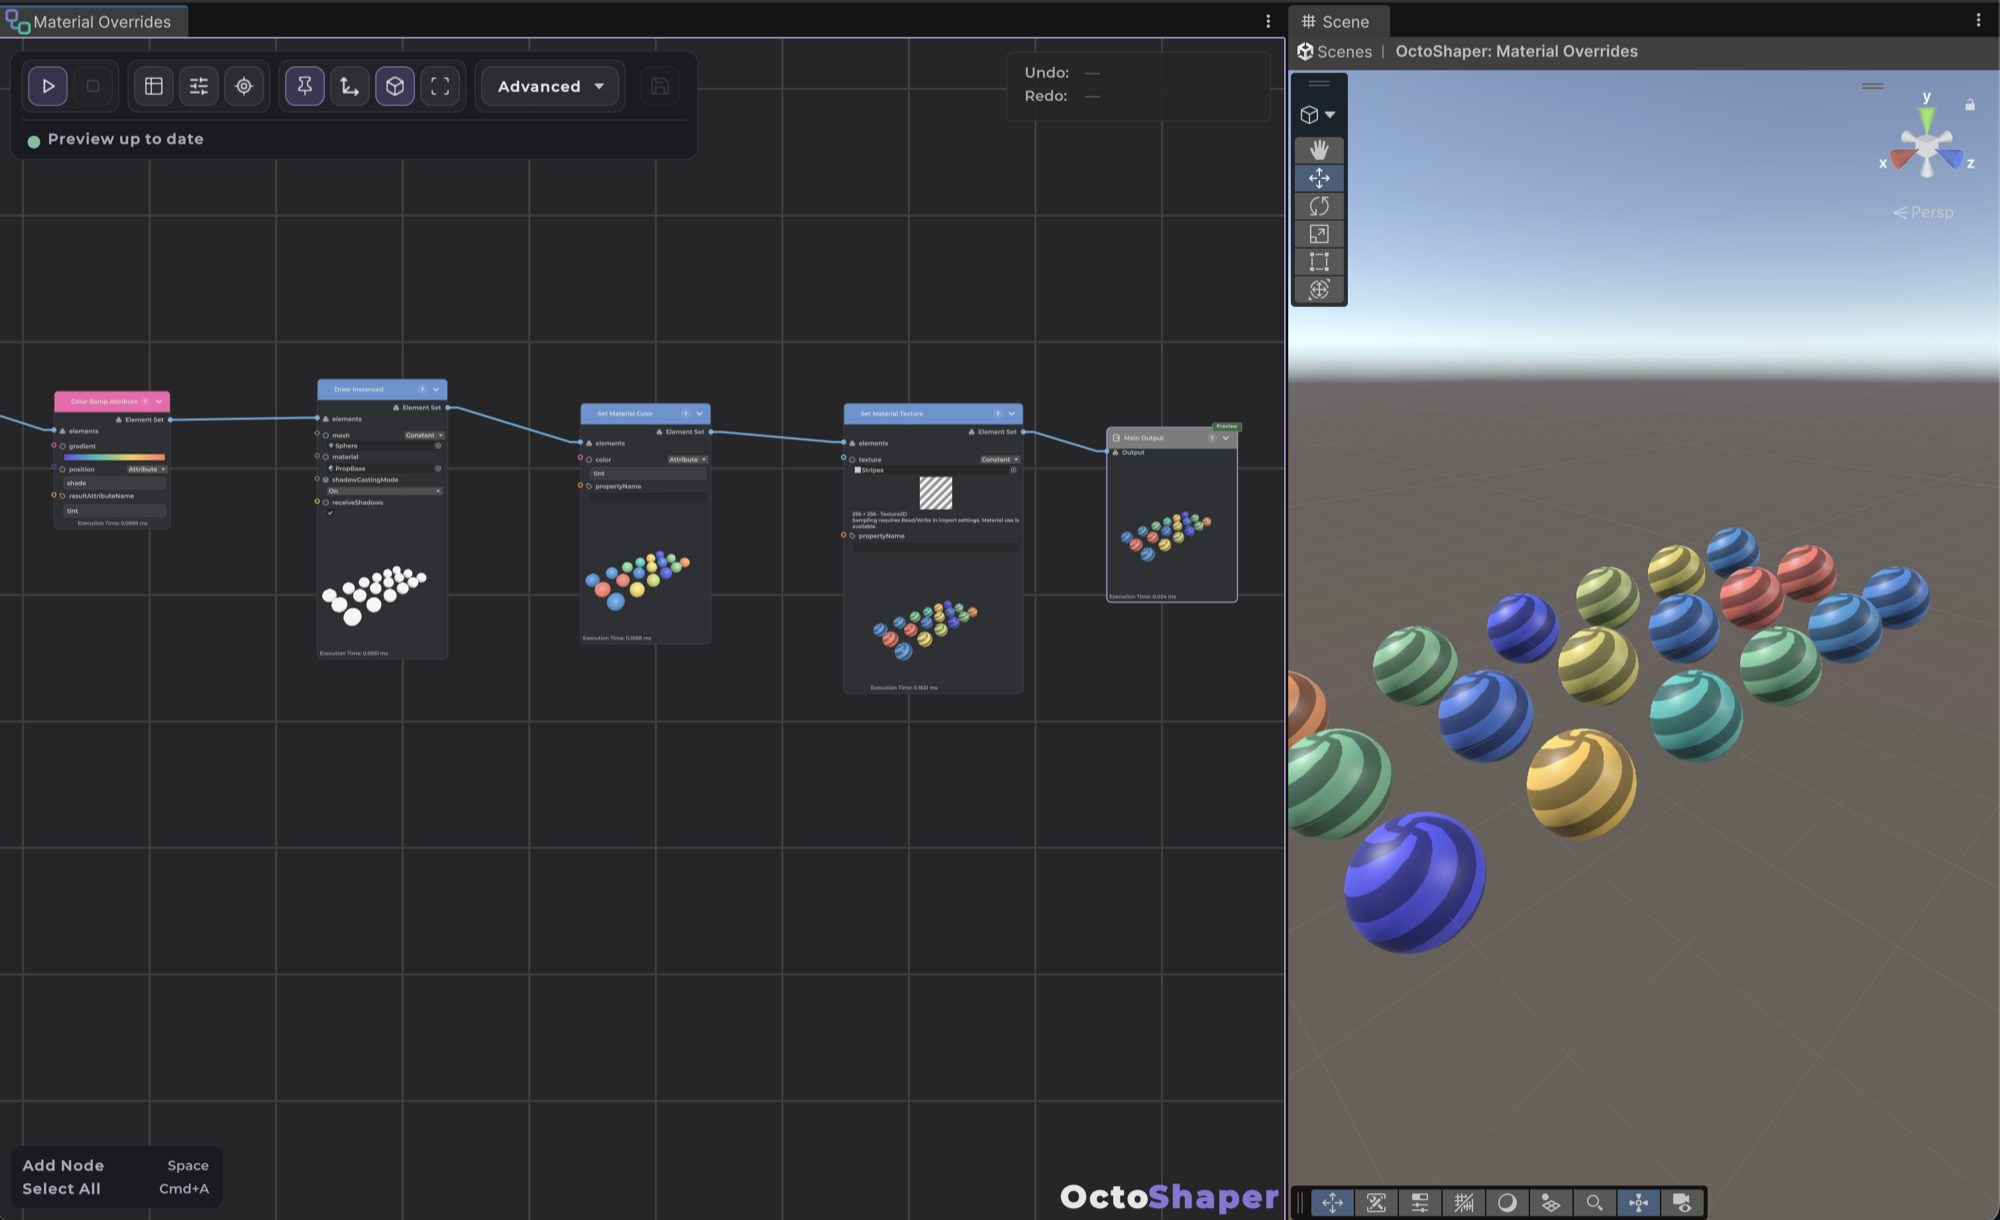2000x1220 pixels.
Task: Open the sliders settings icon in toolbar
Action: pyautogui.click(x=199, y=86)
